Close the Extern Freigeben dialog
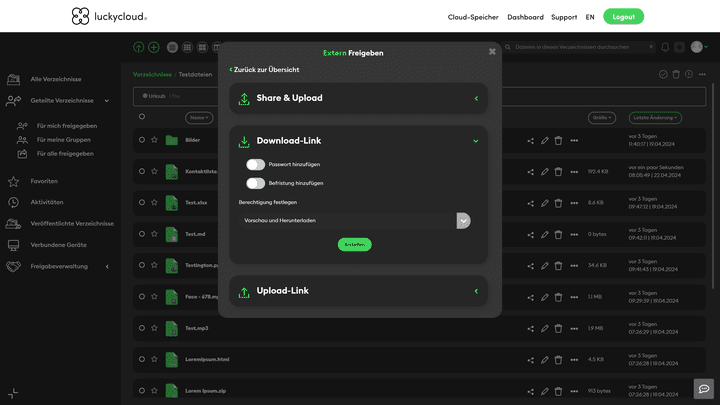This screenshot has width=720, height=405. tap(492, 52)
